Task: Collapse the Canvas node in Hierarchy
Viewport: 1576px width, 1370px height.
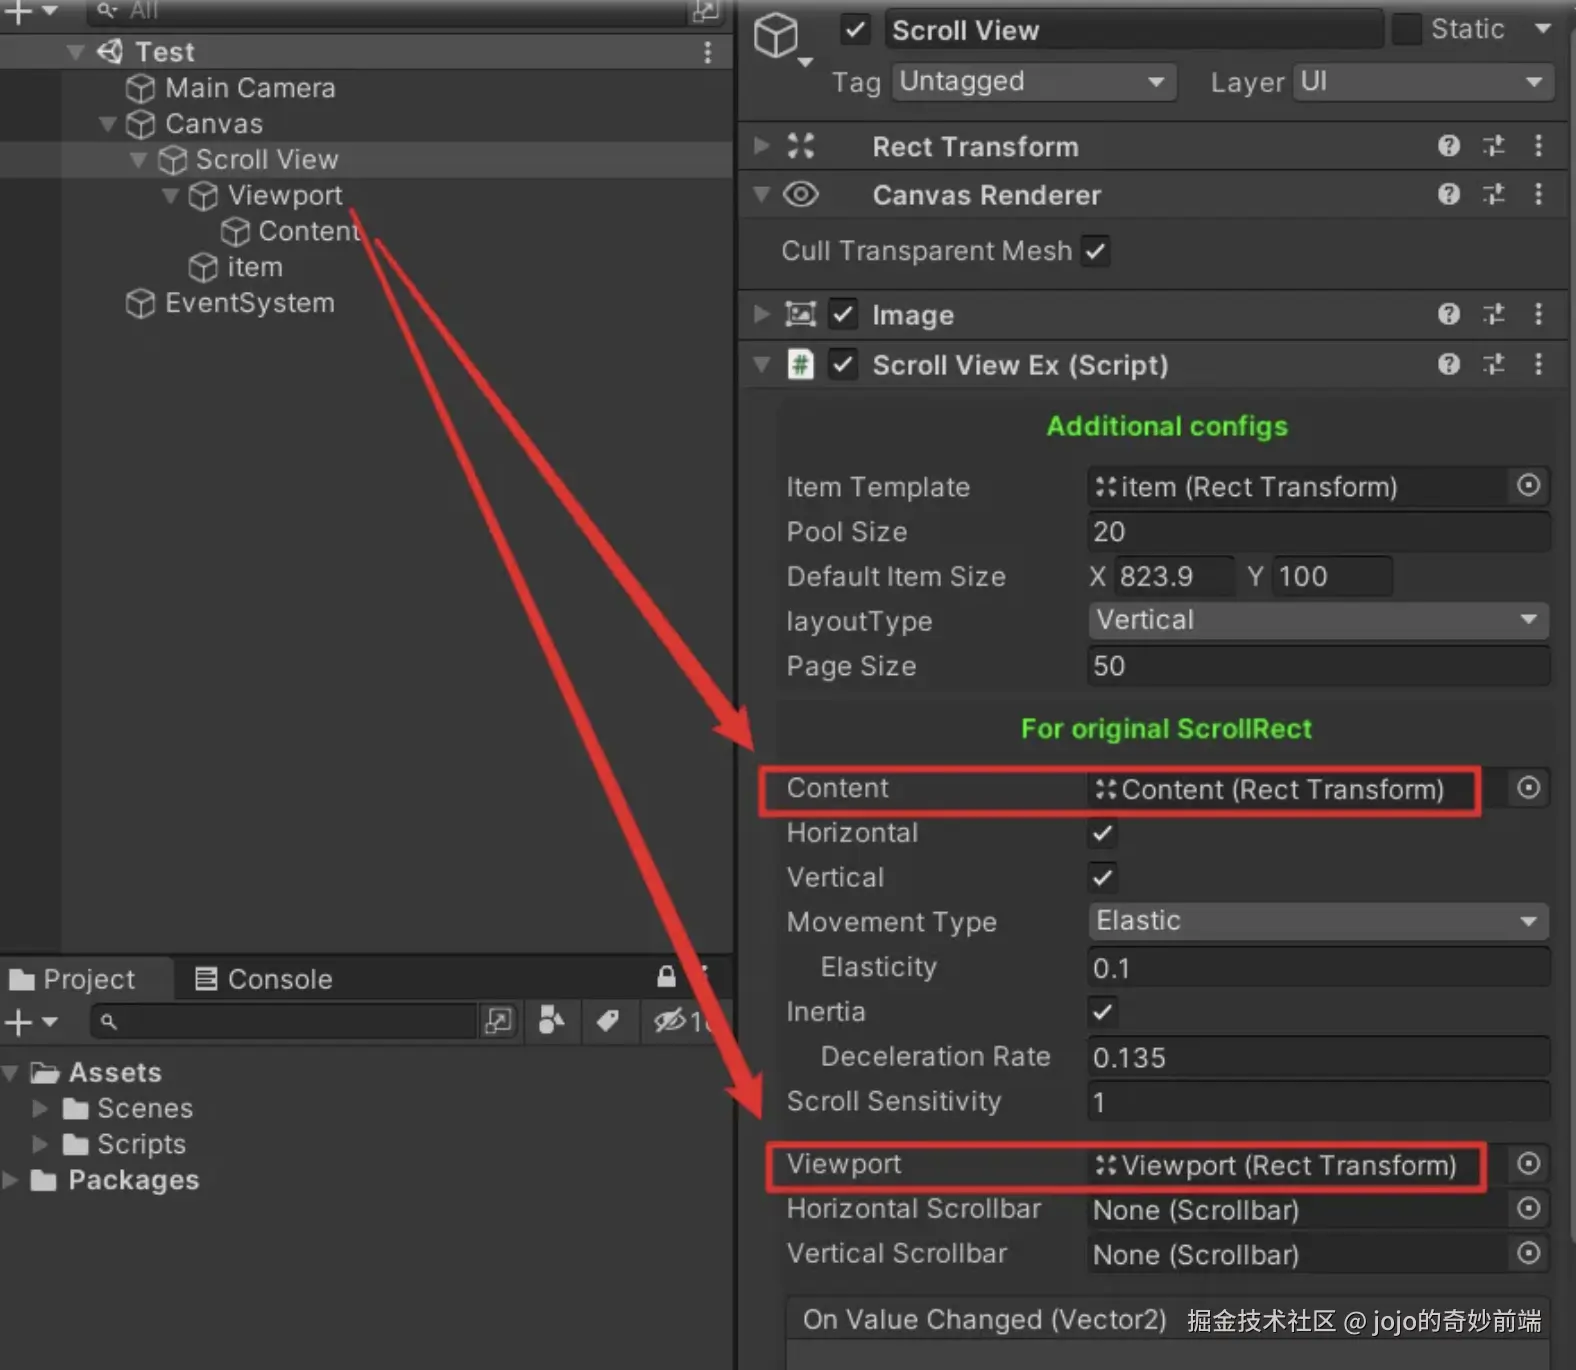Action: click(x=108, y=124)
